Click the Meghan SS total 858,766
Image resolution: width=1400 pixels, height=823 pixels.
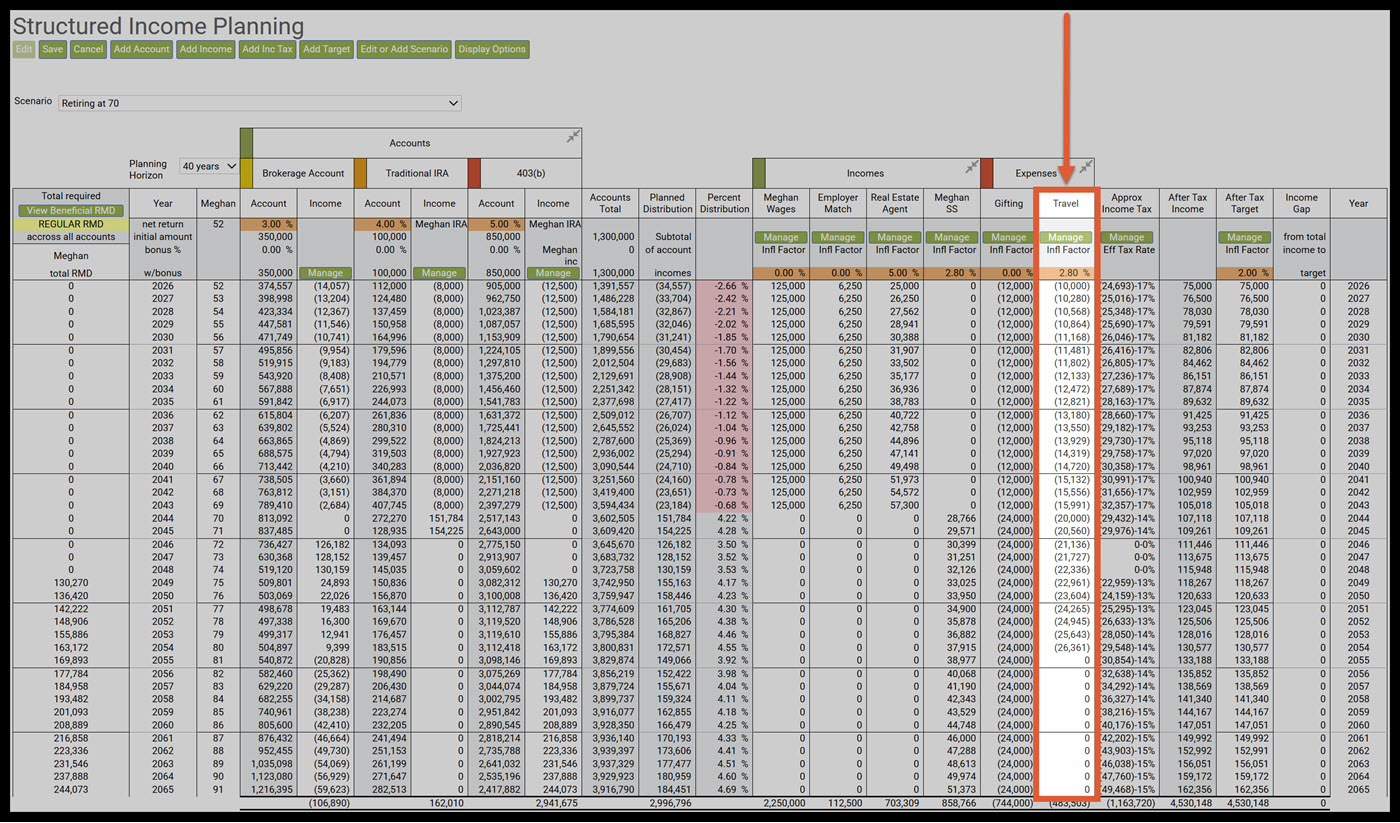[x=958, y=803]
